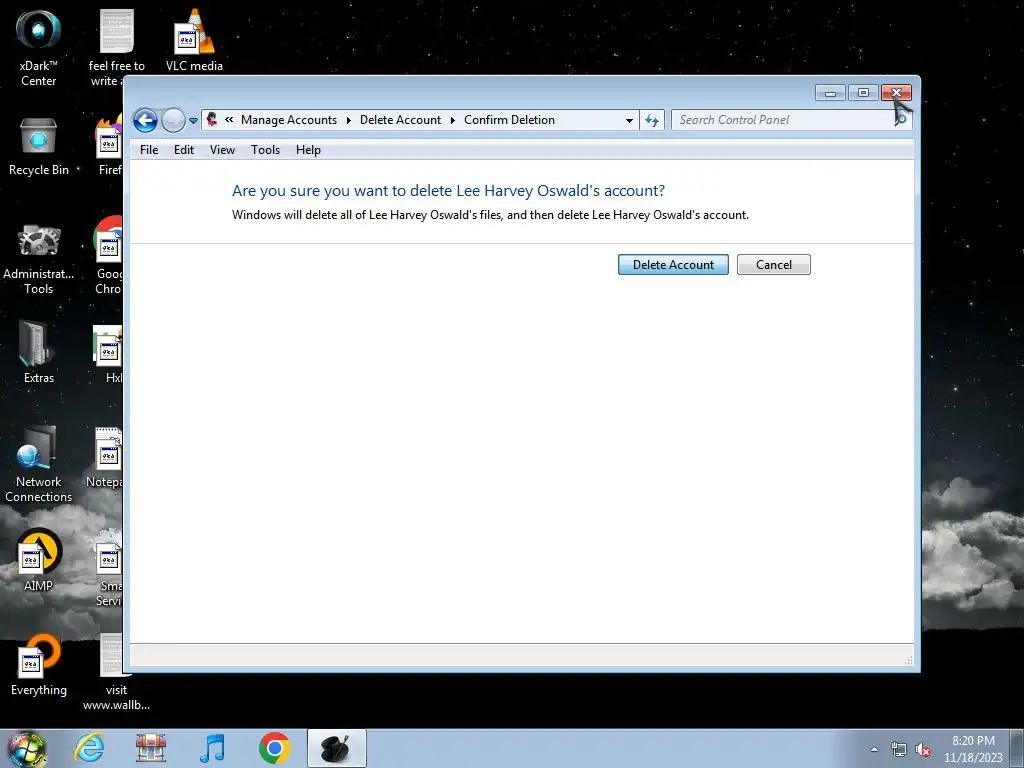
Task: Click the user accounts icon in address bar
Action: (x=212, y=120)
